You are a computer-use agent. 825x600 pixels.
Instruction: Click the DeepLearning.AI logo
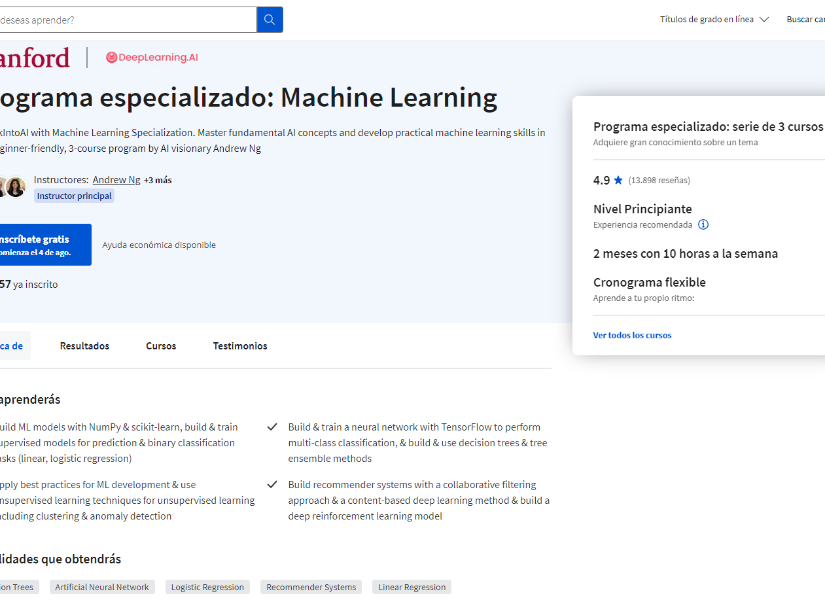coord(151,58)
